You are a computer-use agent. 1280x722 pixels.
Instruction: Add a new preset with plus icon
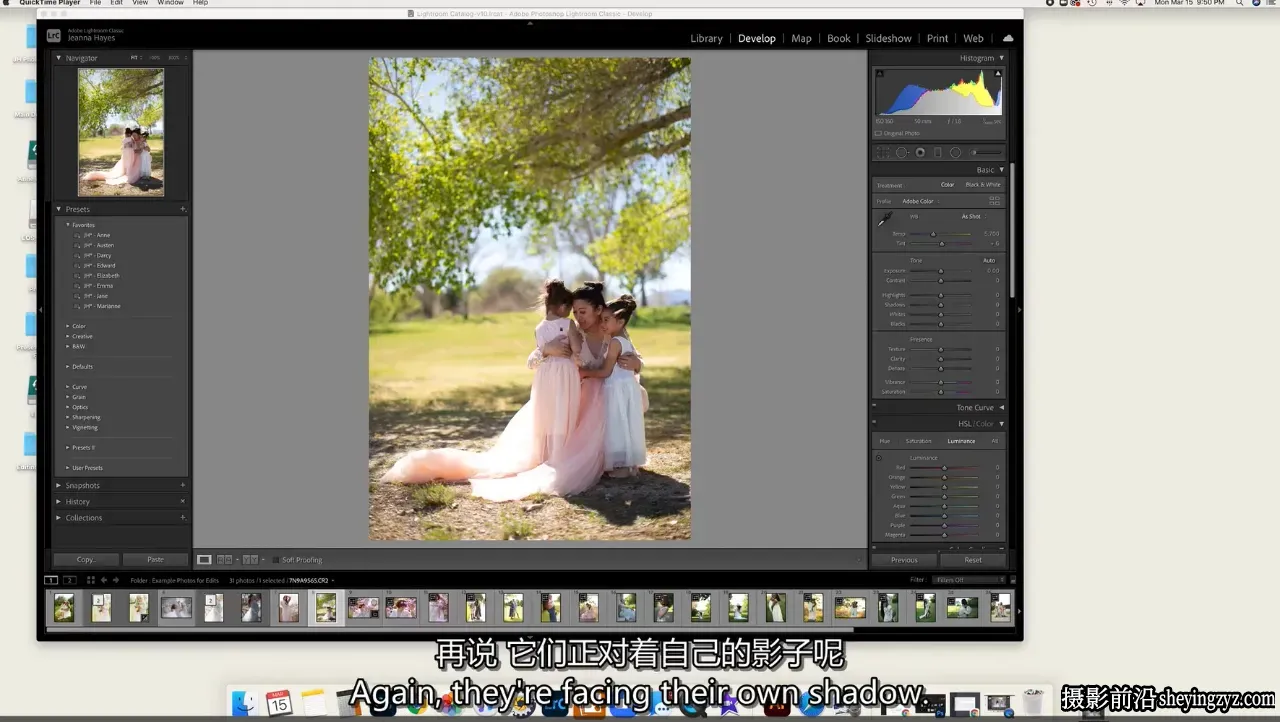pos(182,209)
